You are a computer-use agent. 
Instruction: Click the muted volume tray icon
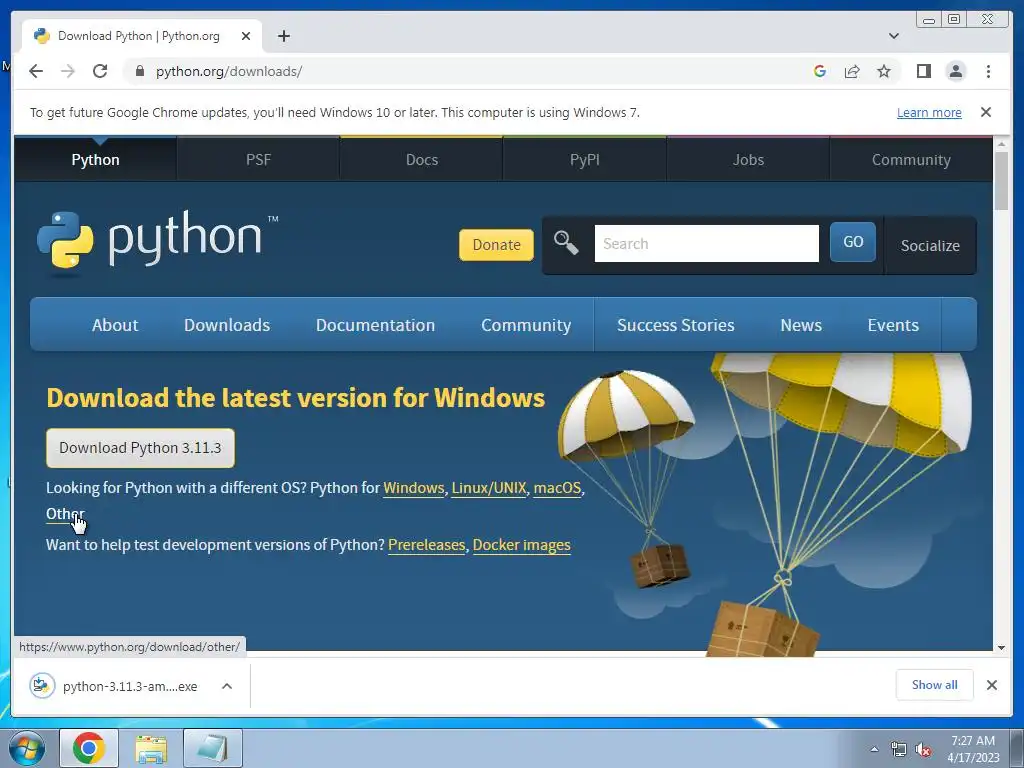(x=923, y=750)
